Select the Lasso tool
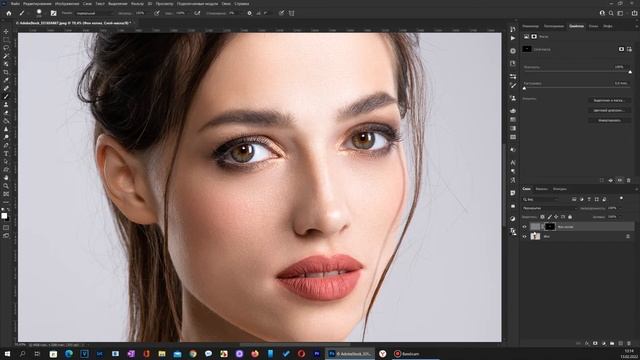 6,47
